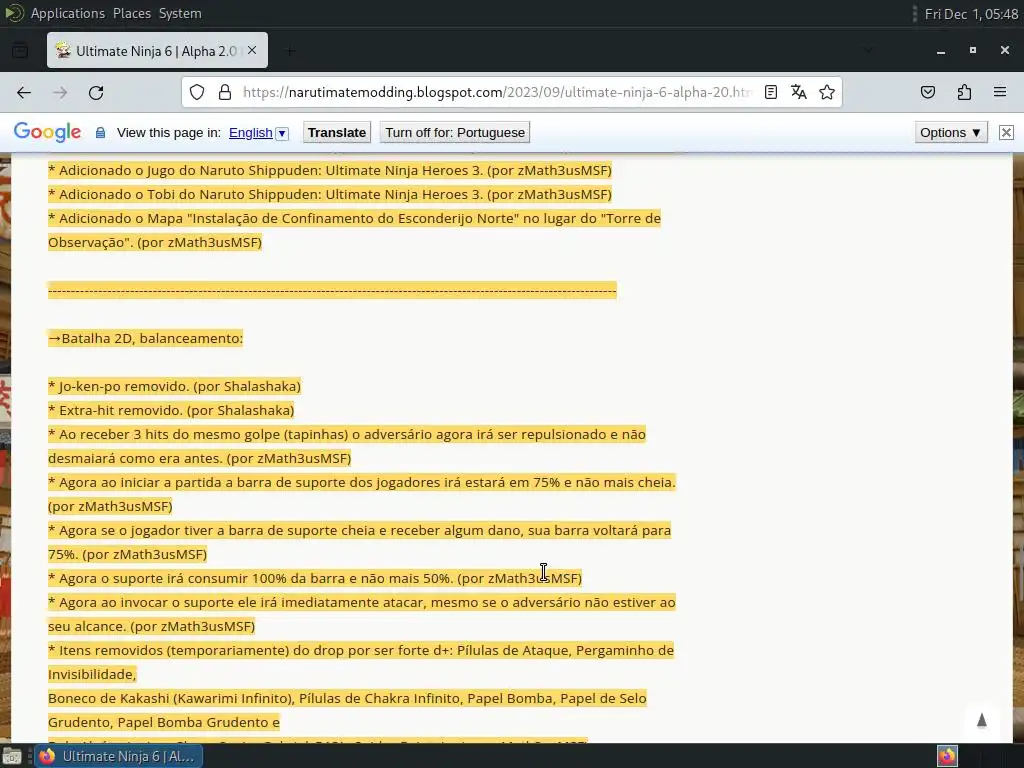This screenshot has height=768, width=1024.
Task: Turn off translation for Portuguese
Action: (455, 133)
